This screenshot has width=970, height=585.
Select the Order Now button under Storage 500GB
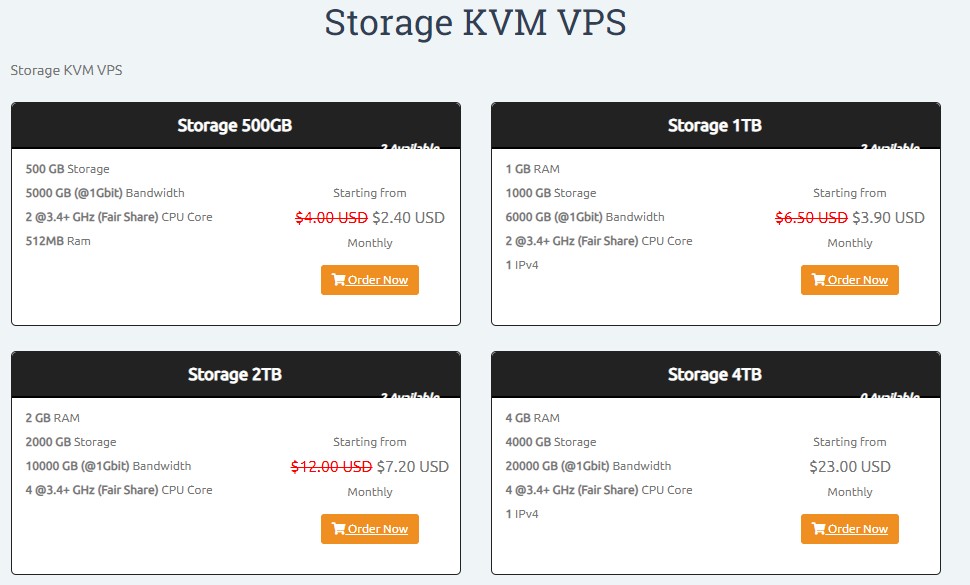point(370,280)
